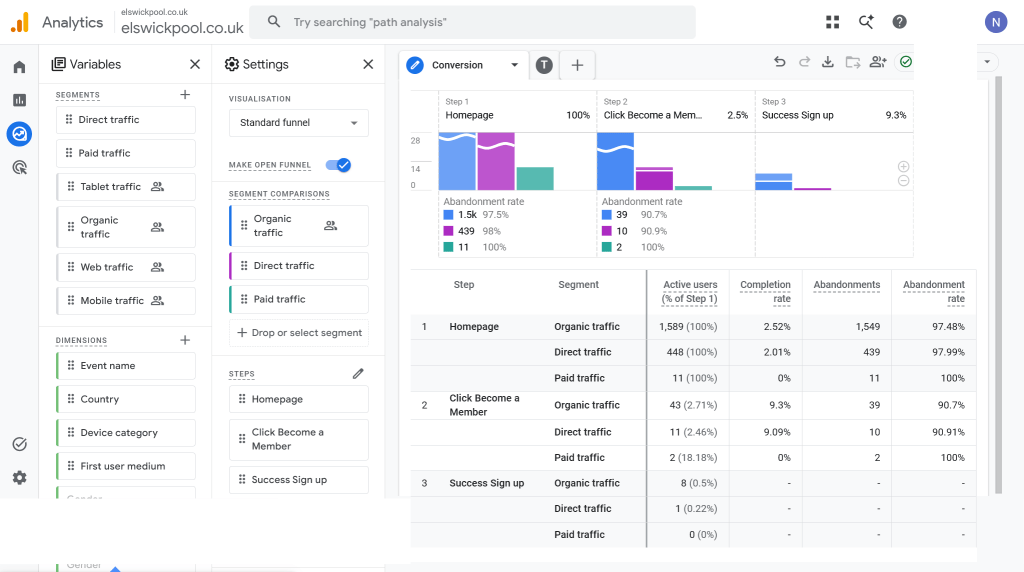
Task: Click Paid traffic in Segment Comparisons
Action: (299, 299)
